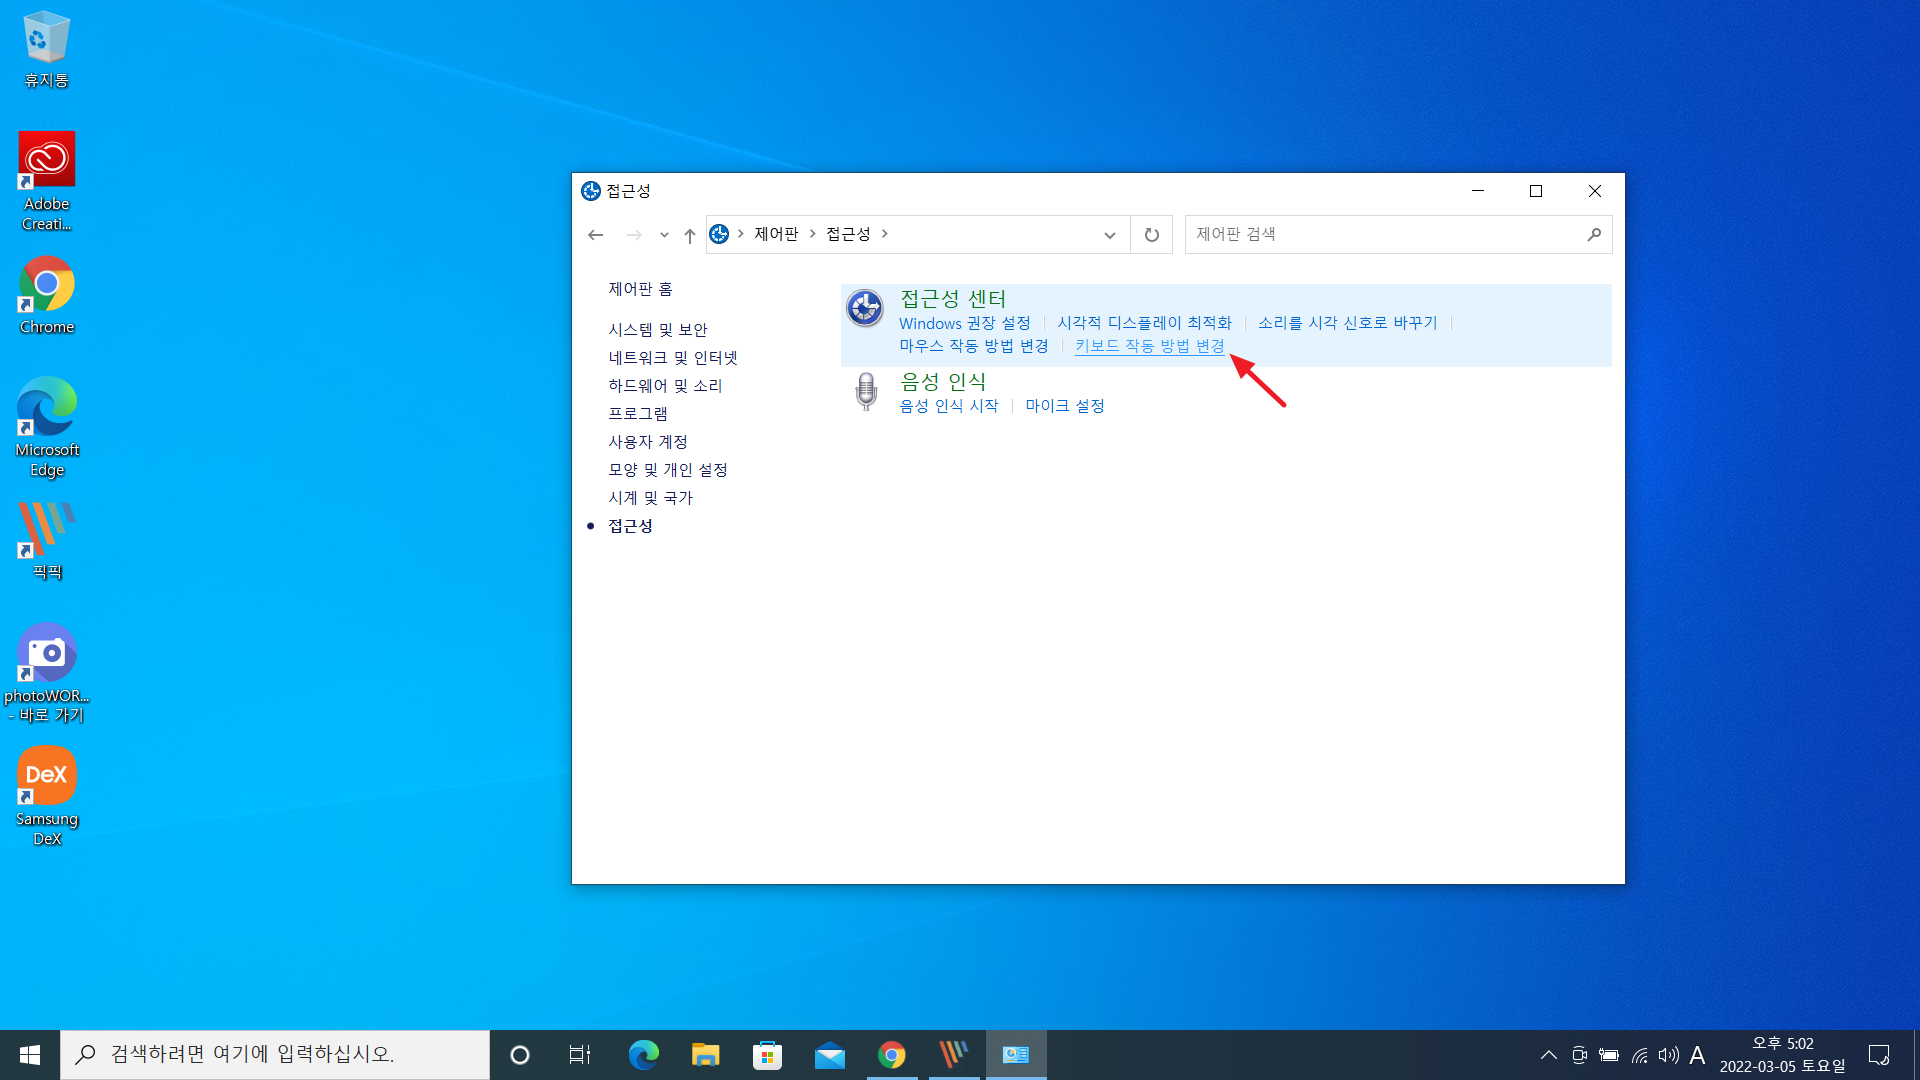Open 키보드 작동 방법 변경 link
Viewport: 1920px width, 1080px height.
click(x=1149, y=346)
